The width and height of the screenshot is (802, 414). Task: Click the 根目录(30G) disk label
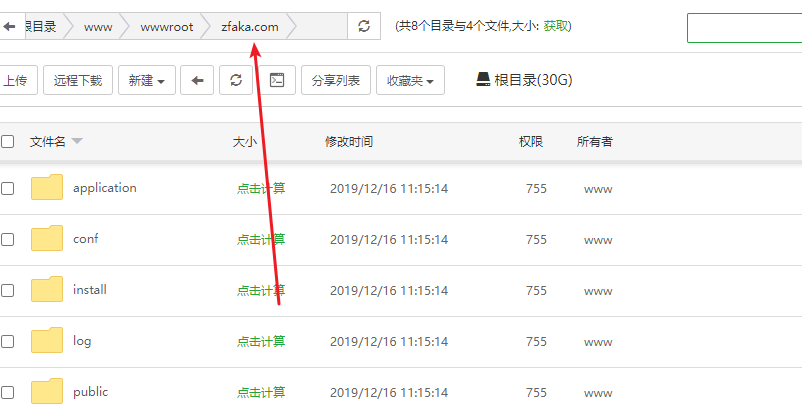[533, 80]
